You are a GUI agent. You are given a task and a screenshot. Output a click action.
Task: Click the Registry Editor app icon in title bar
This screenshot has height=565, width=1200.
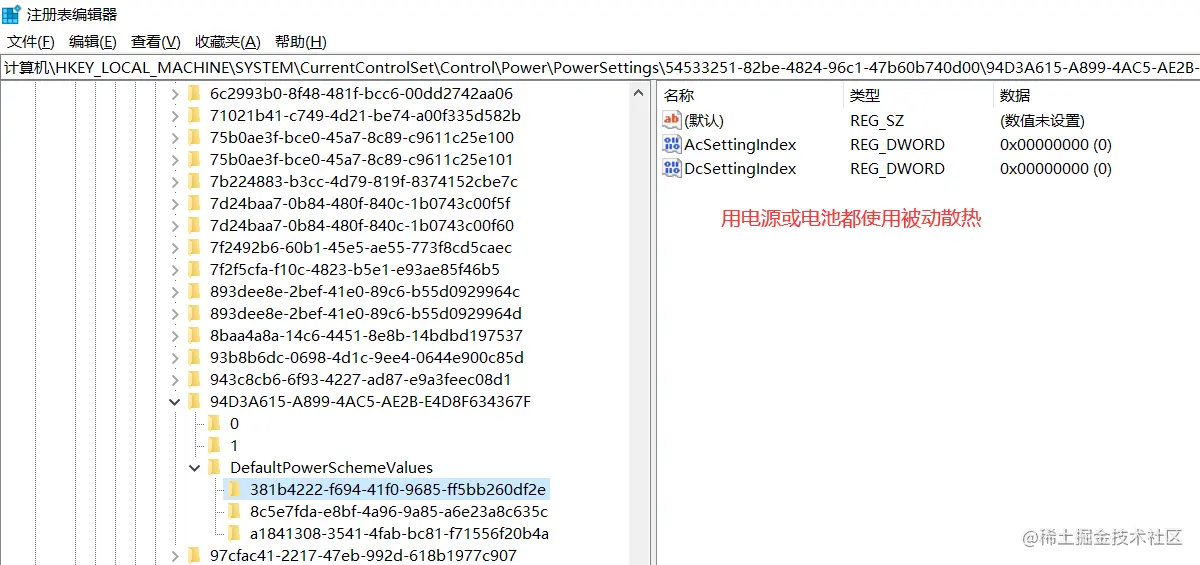click(x=11, y=14)
